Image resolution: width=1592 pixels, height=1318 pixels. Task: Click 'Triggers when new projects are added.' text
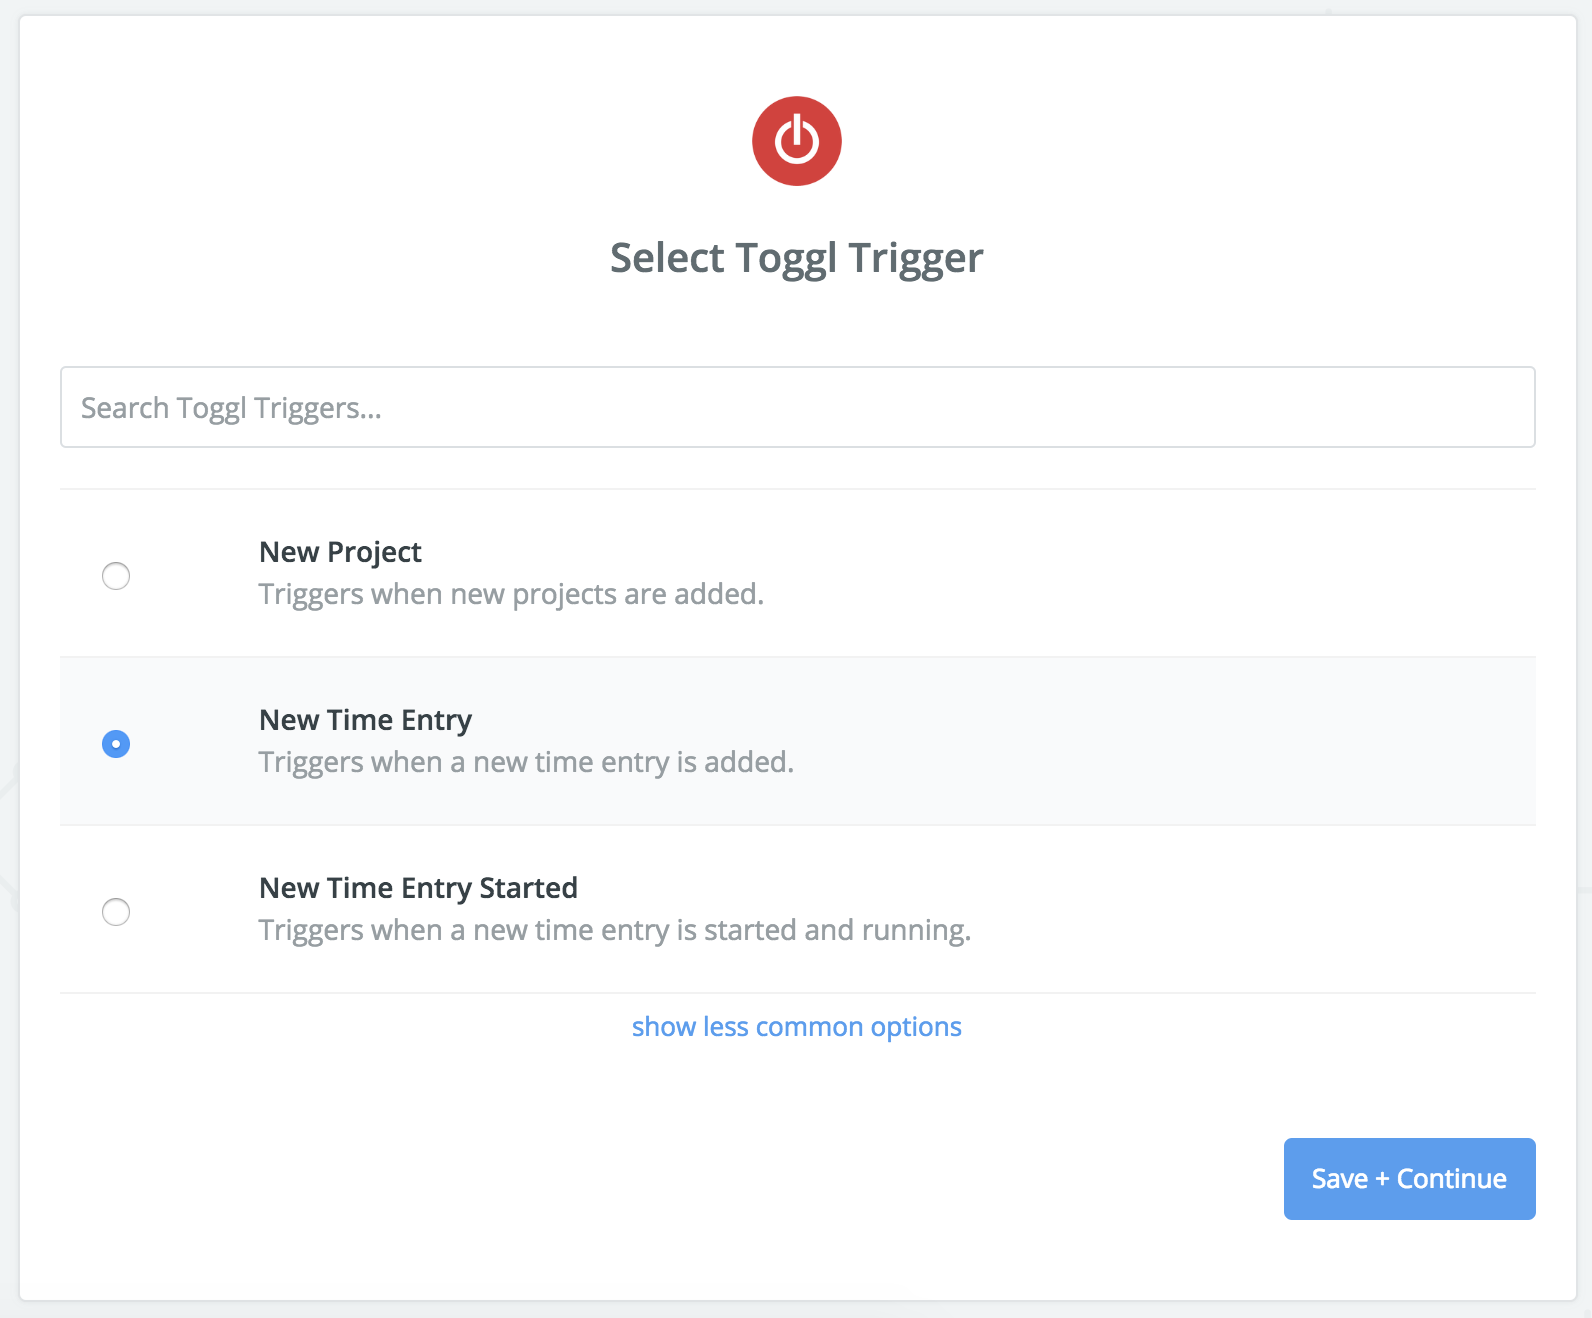[x=511, y=594]
